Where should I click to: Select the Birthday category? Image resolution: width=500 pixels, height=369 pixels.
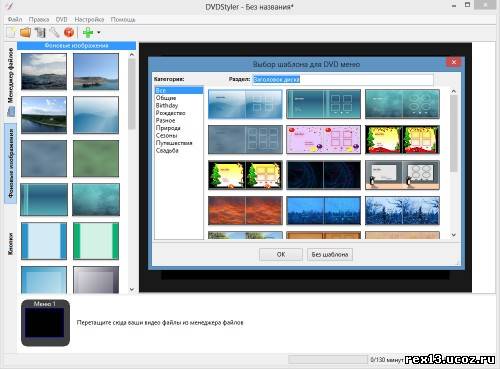tap(167, 105)
